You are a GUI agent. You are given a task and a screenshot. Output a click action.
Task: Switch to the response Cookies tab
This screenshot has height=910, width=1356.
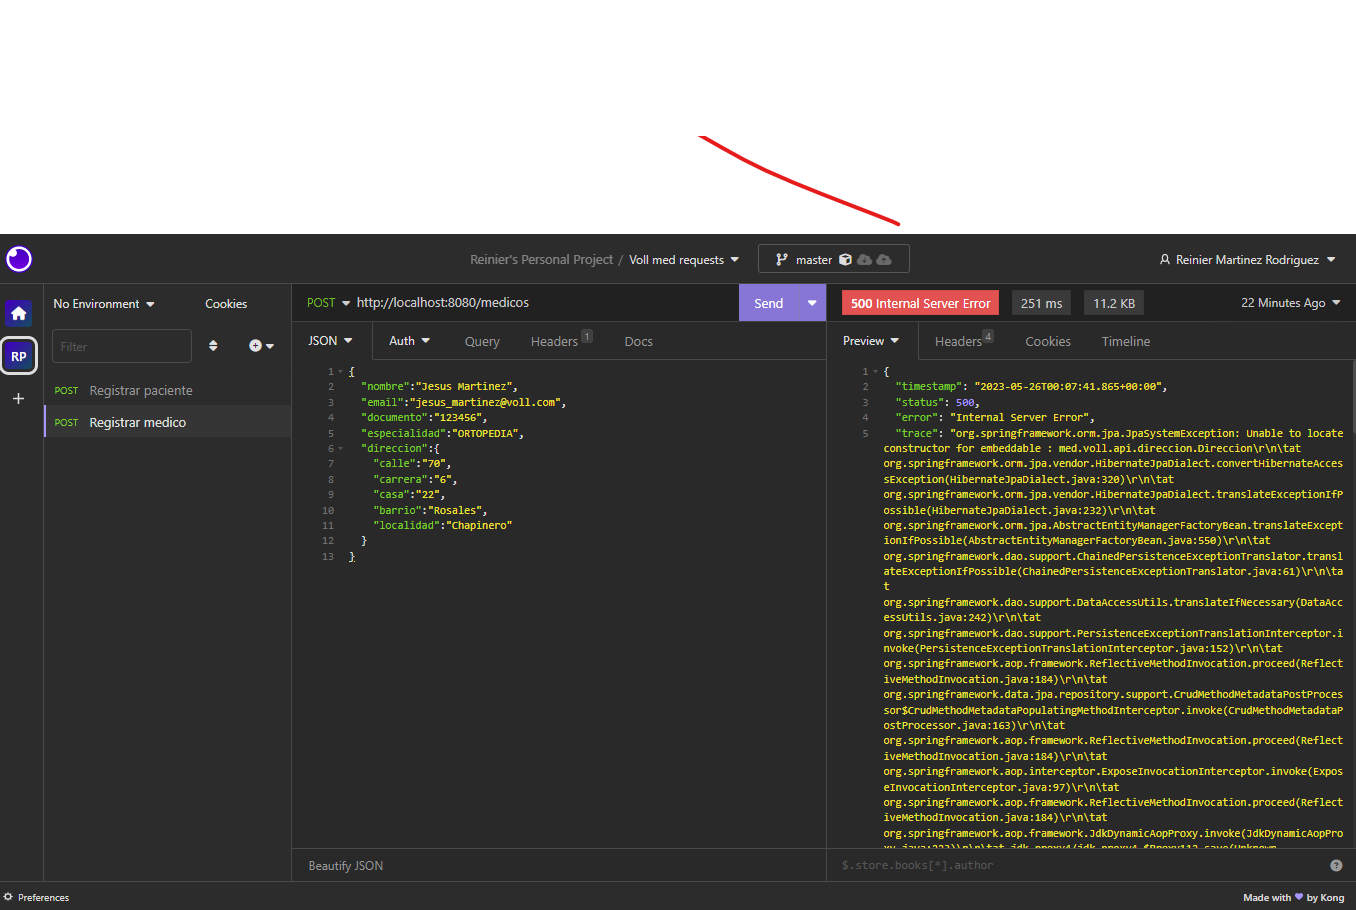coord(1048,341)
